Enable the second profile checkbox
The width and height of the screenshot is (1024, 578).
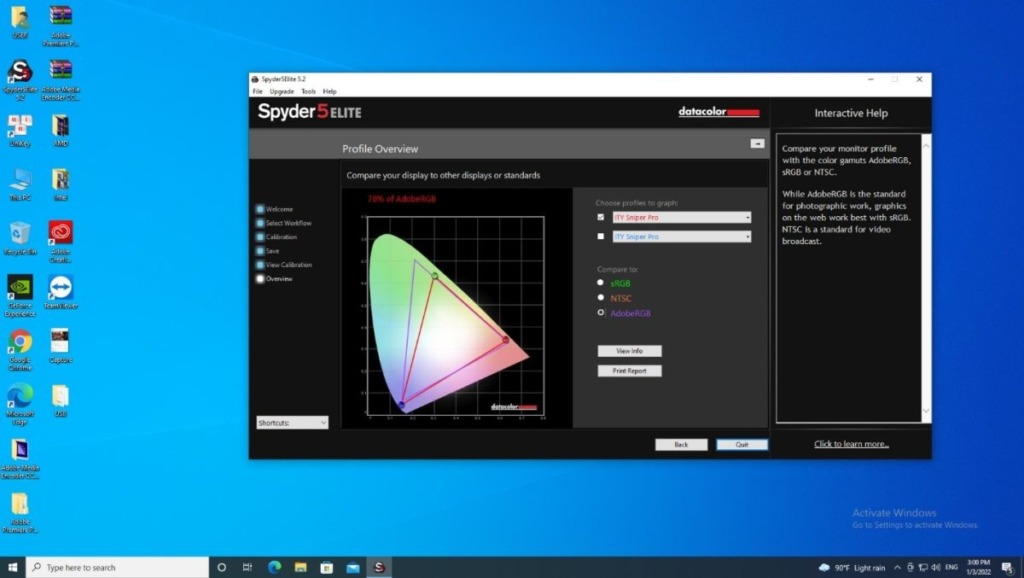tap(600, 237)
